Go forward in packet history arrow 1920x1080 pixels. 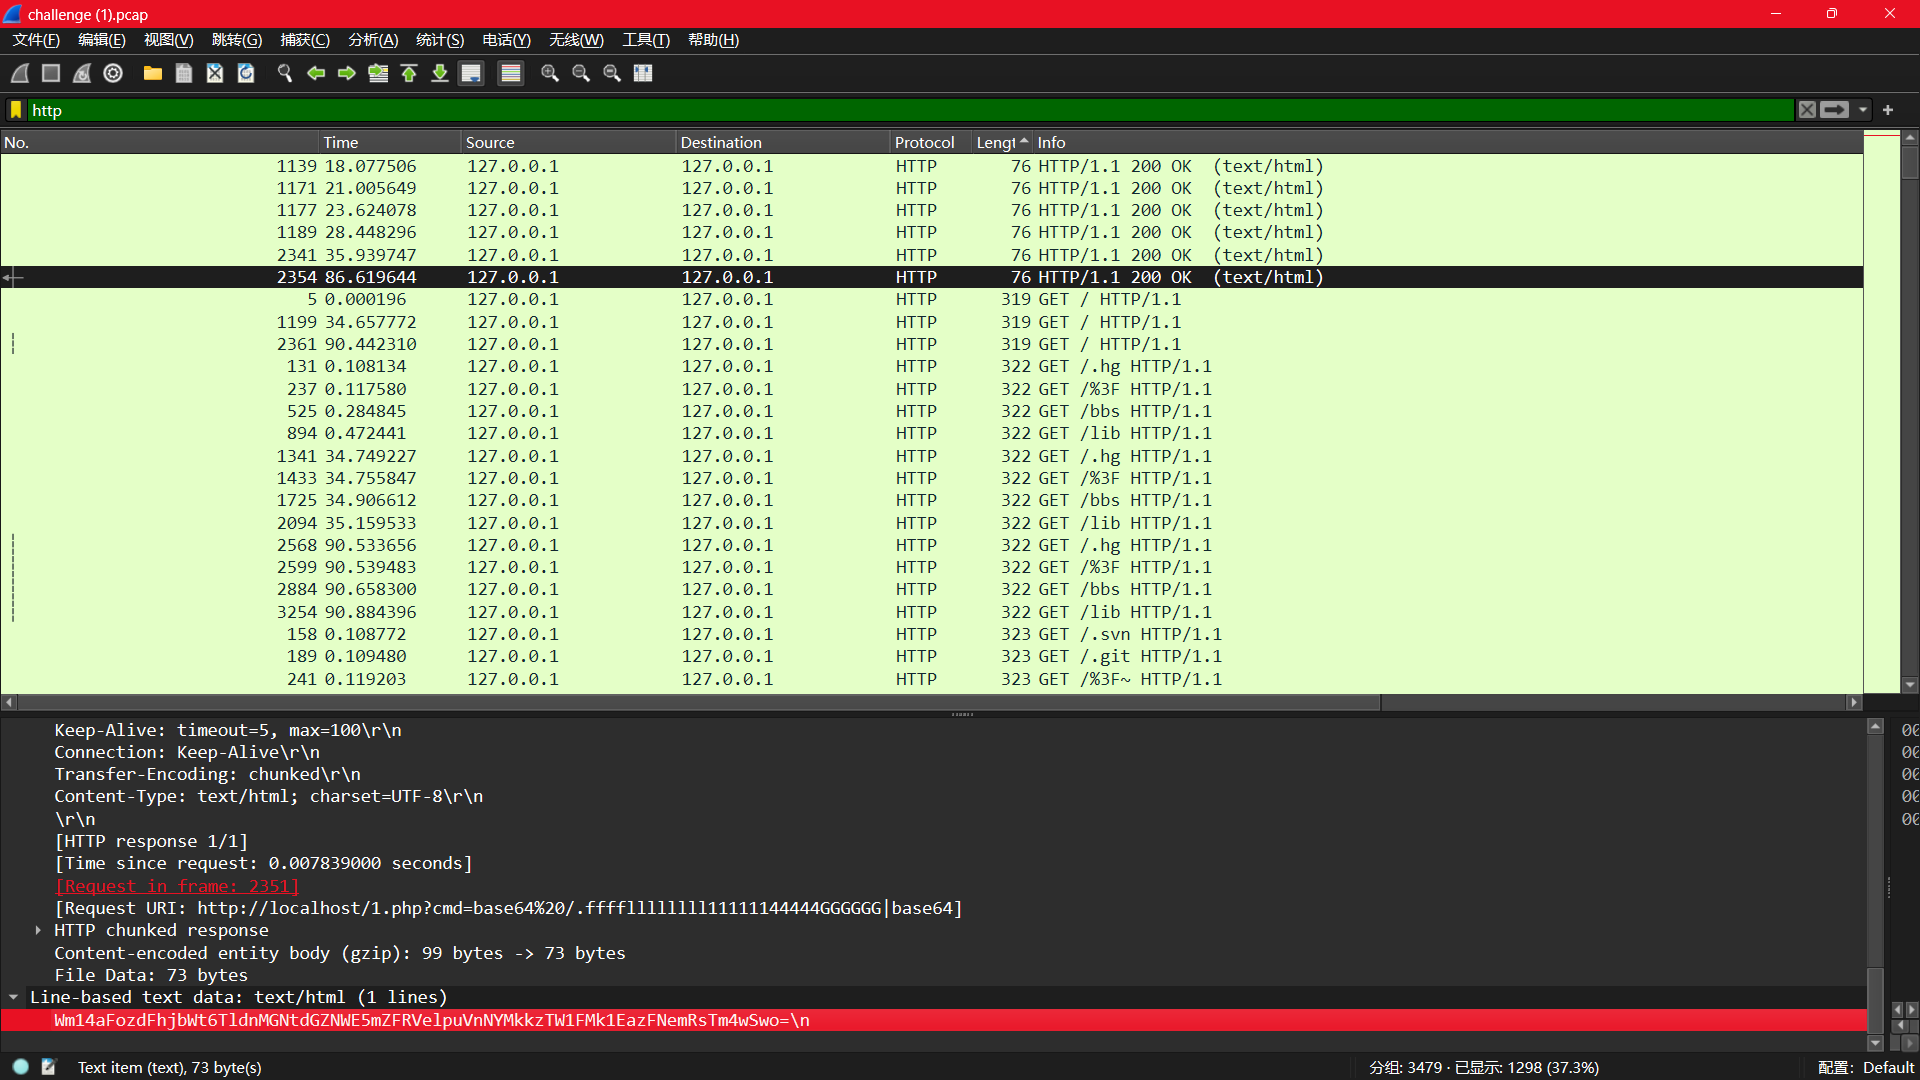click(x=347, y=73)
